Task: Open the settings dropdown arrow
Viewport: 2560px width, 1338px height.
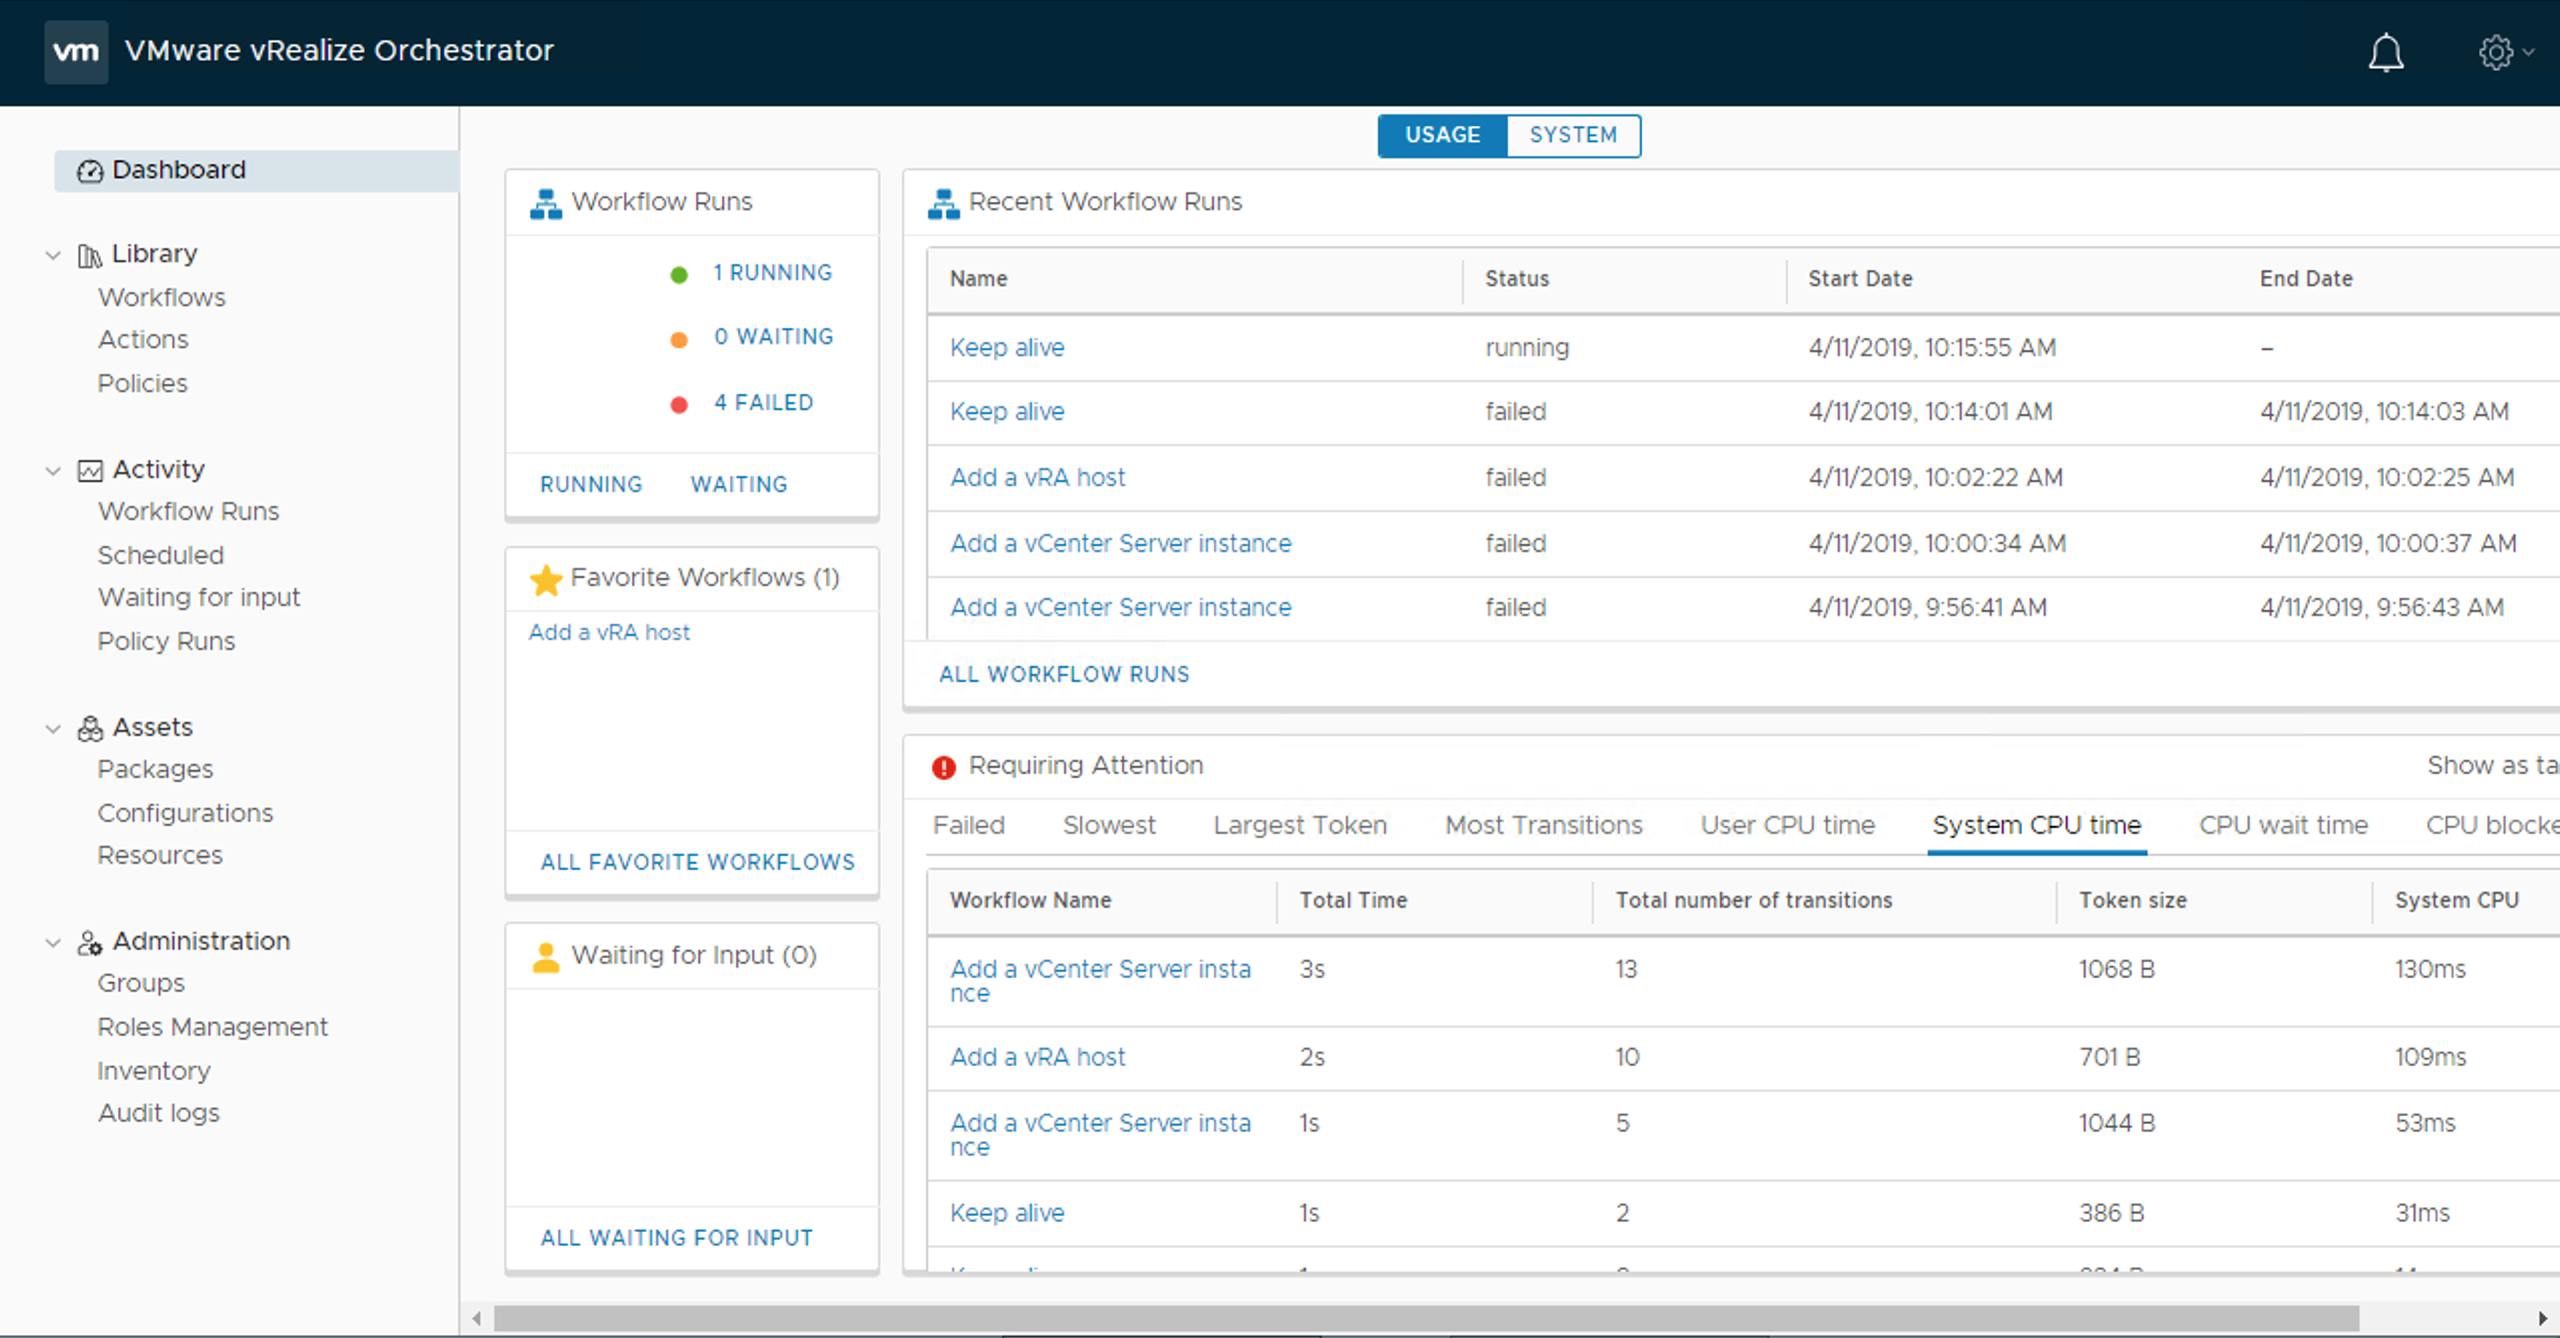Action: [2531, 54]
